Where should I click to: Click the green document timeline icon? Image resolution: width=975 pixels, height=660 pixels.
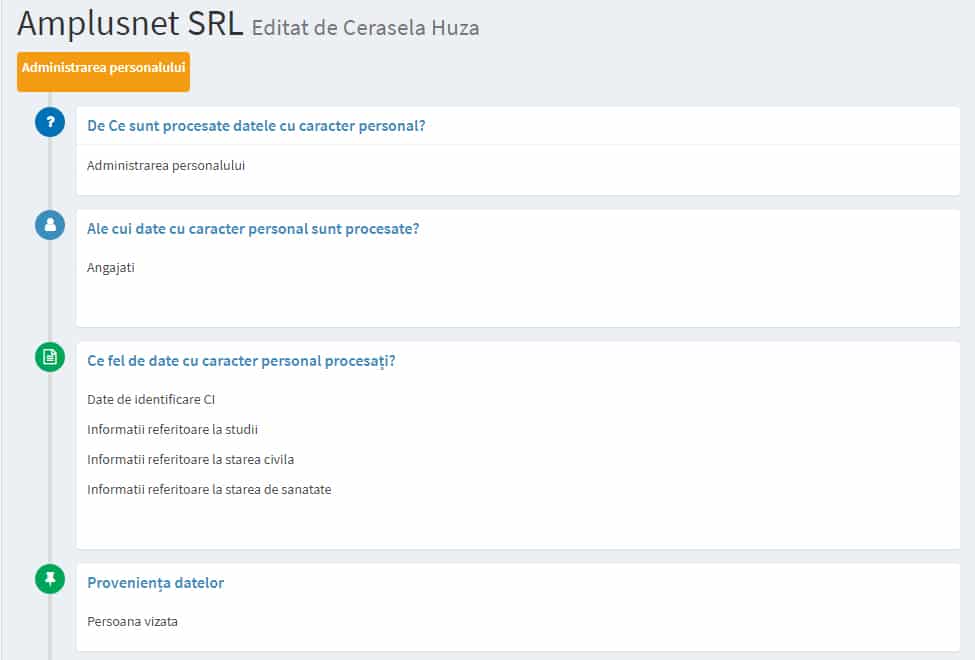click(50, 357)
